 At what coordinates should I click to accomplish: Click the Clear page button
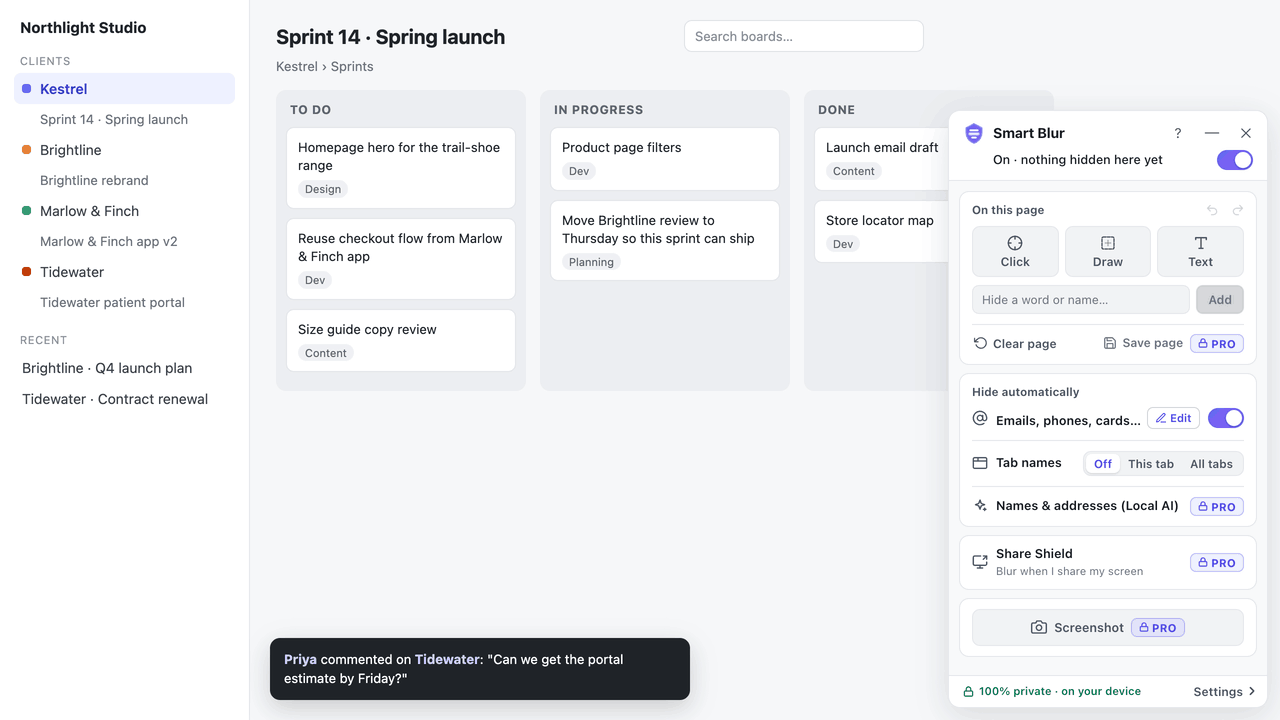[x=1015, y=343]
